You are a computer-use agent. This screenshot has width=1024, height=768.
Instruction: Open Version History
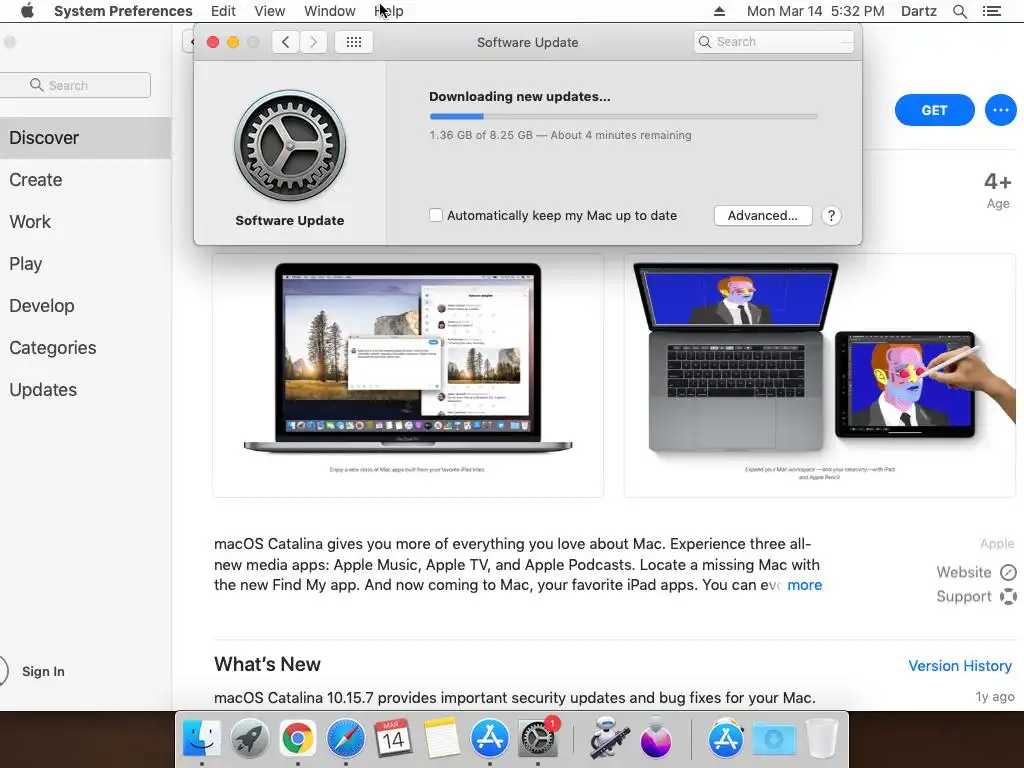pos(960,665)
